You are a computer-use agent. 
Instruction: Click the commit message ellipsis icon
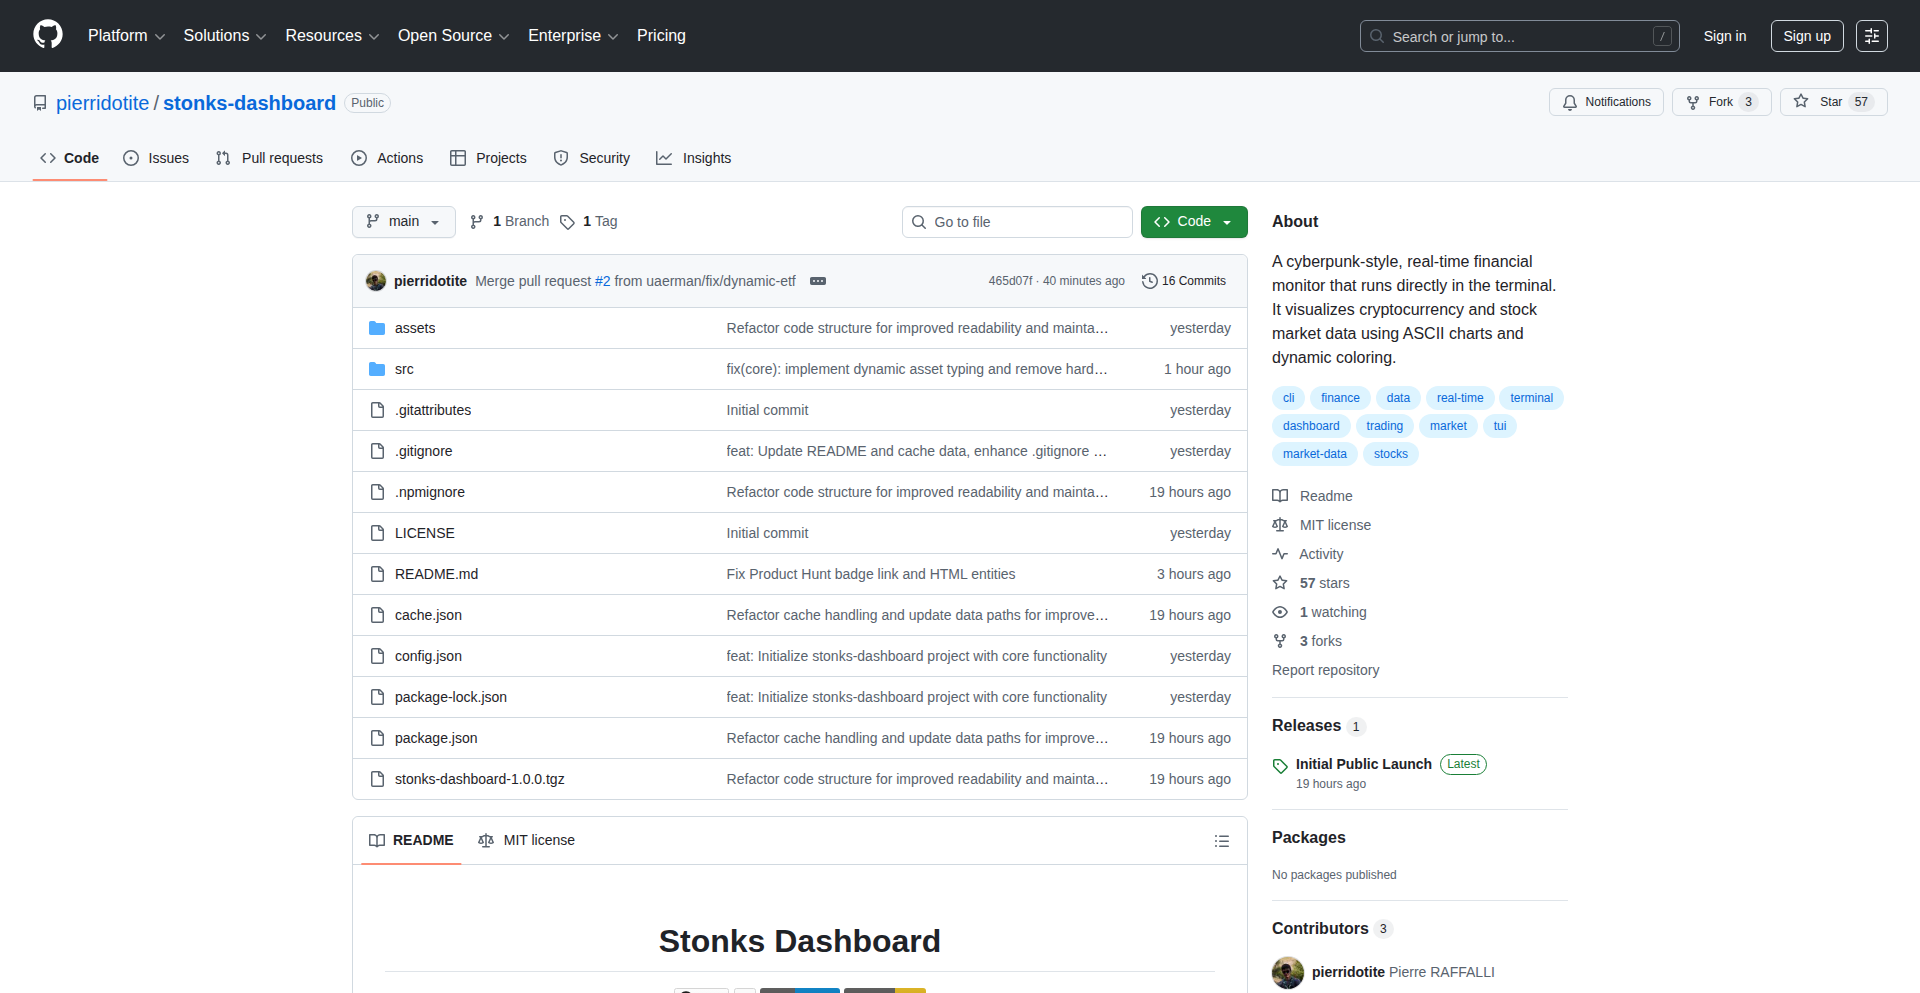click(x=817, y=281)
